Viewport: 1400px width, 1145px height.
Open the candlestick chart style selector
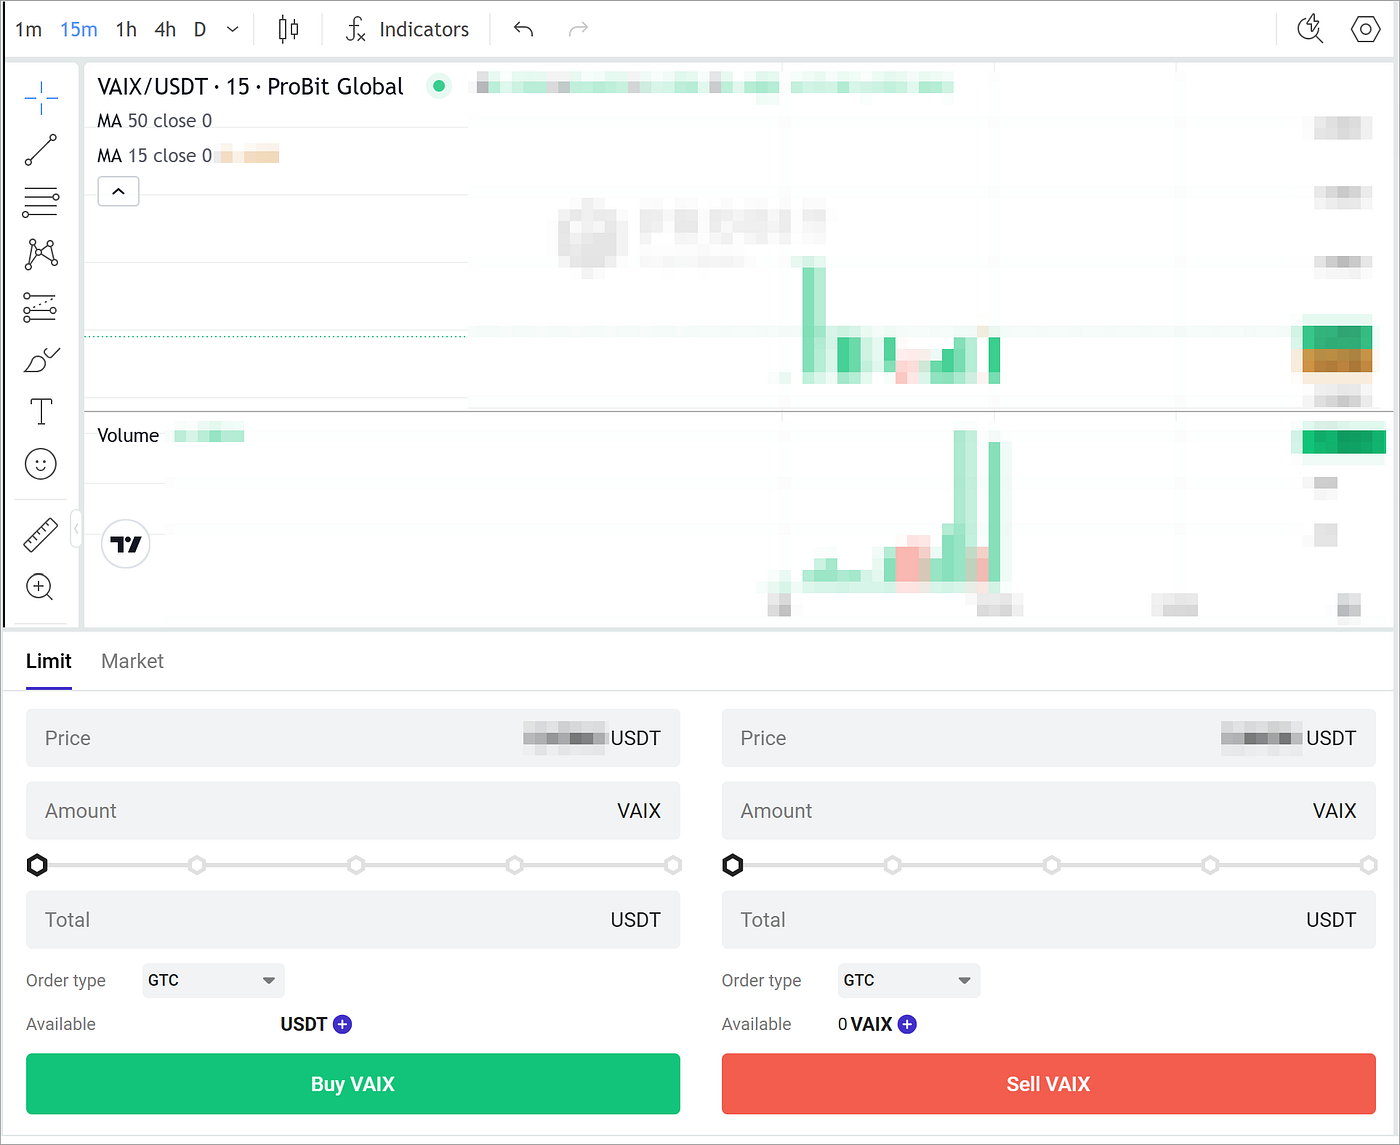coord(288,29)
